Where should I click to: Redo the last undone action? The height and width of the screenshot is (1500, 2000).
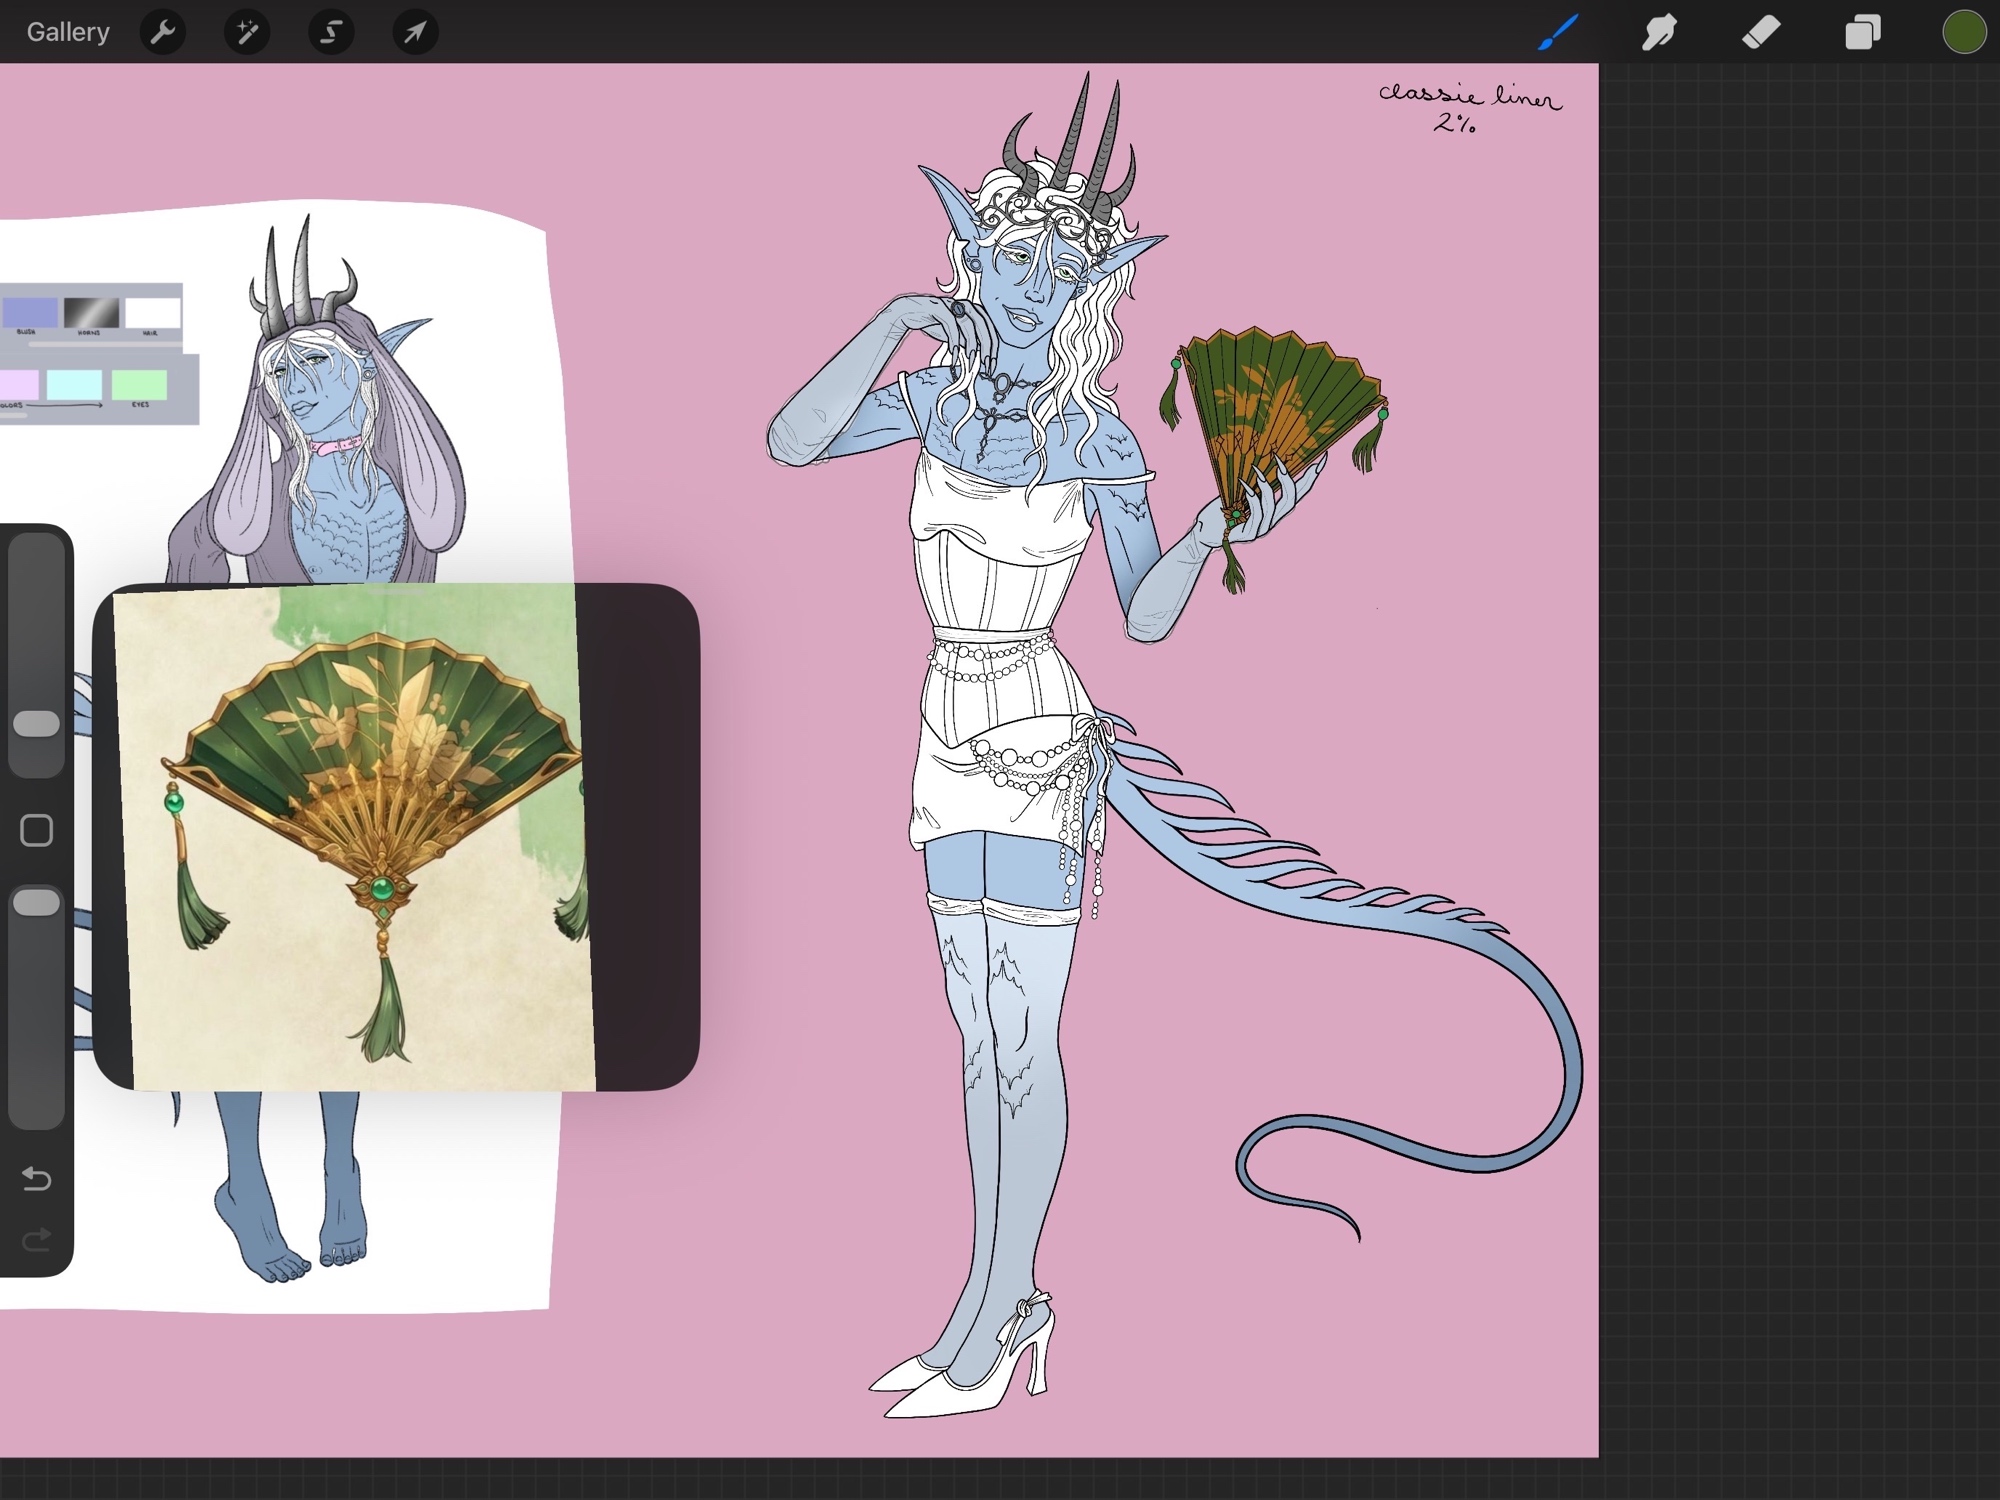pyautogui.click(x=37, y=1241)
